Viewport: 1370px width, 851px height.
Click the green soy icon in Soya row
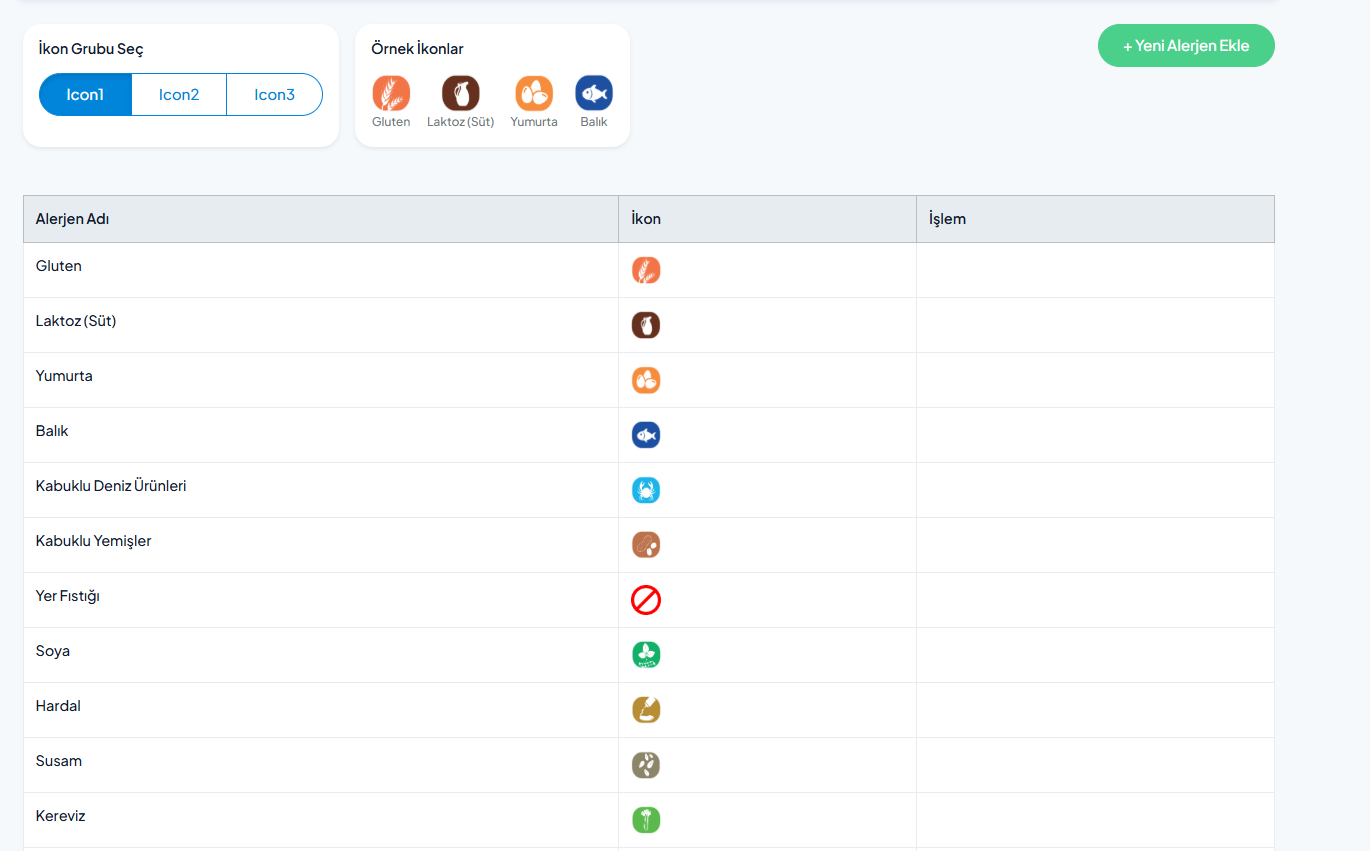pyautogui.click(x=646, y=655)
